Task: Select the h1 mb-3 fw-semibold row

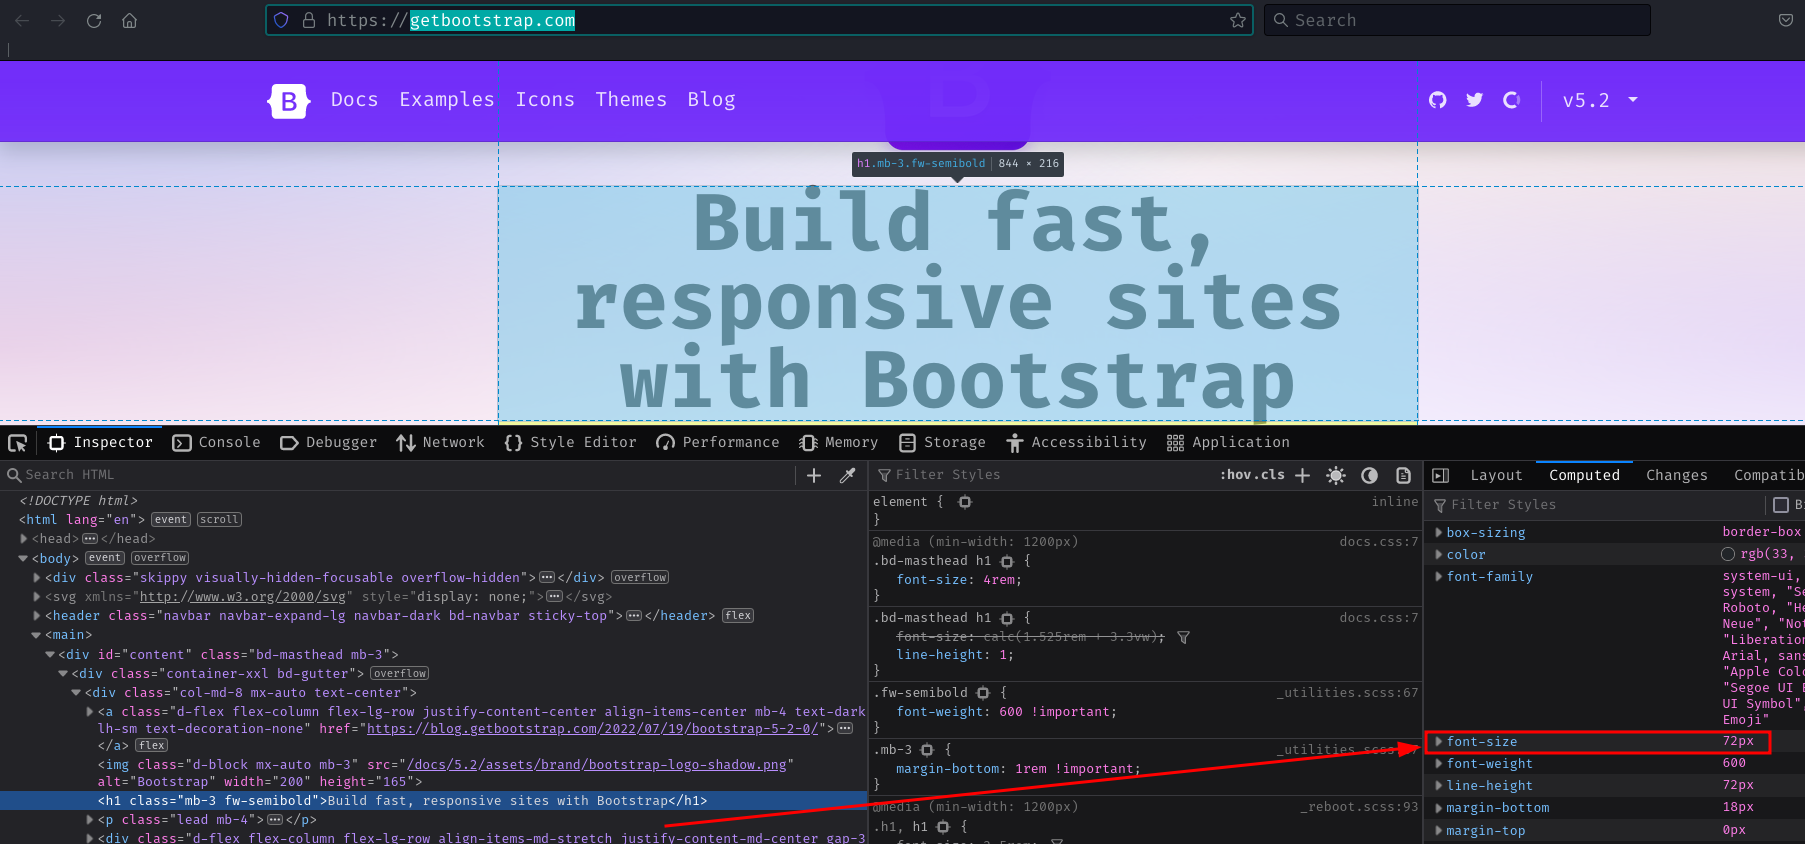Action: (x=434, y=801)
